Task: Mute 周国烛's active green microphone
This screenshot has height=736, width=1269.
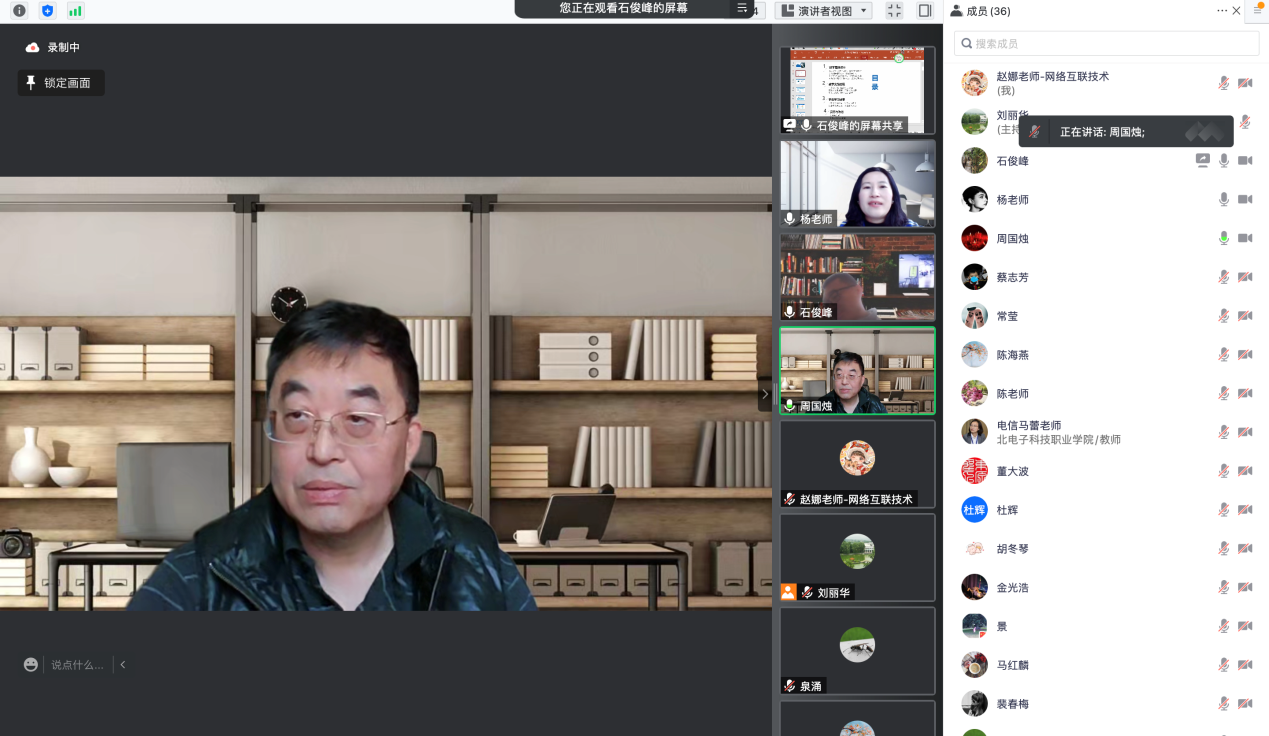Action: click(x=1223, y=238)
